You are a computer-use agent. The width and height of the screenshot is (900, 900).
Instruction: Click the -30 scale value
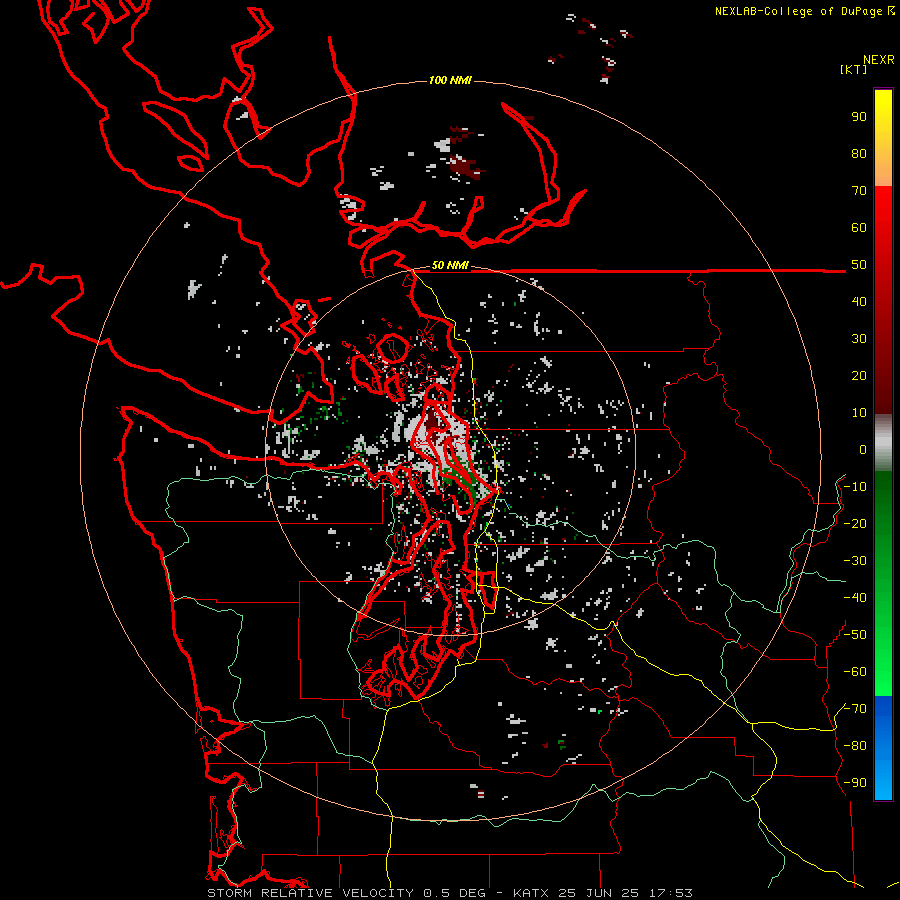pyautogui.click(x=855, y=561)
